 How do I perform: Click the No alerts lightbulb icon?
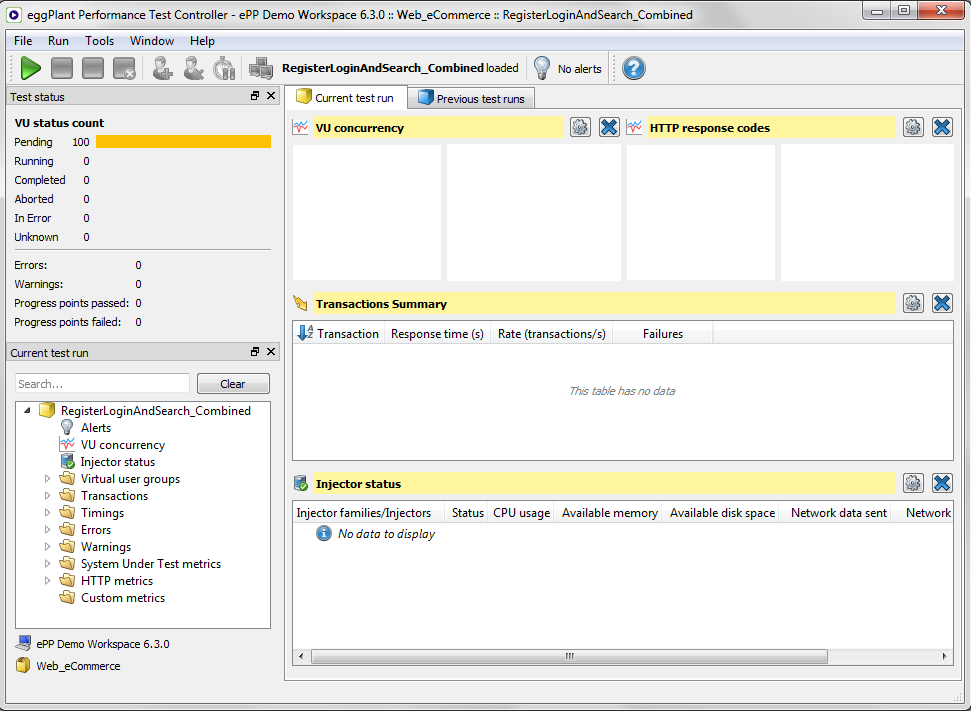pyautogui.click(x=542, y=68)
